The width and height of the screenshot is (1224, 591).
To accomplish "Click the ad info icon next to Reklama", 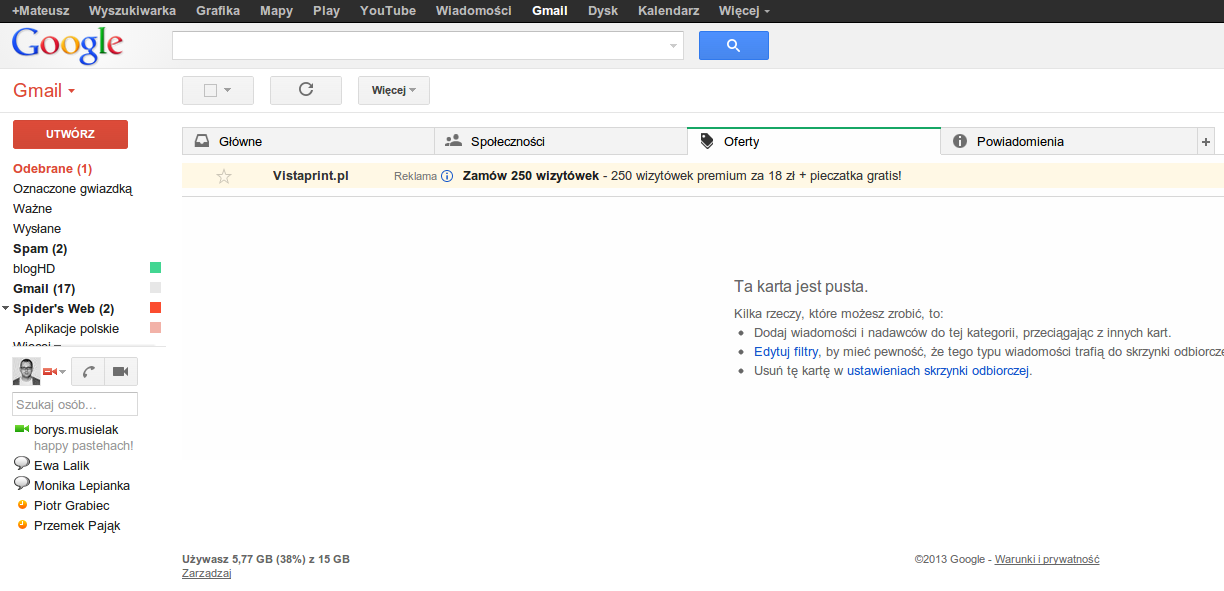I will click(447, 176).
